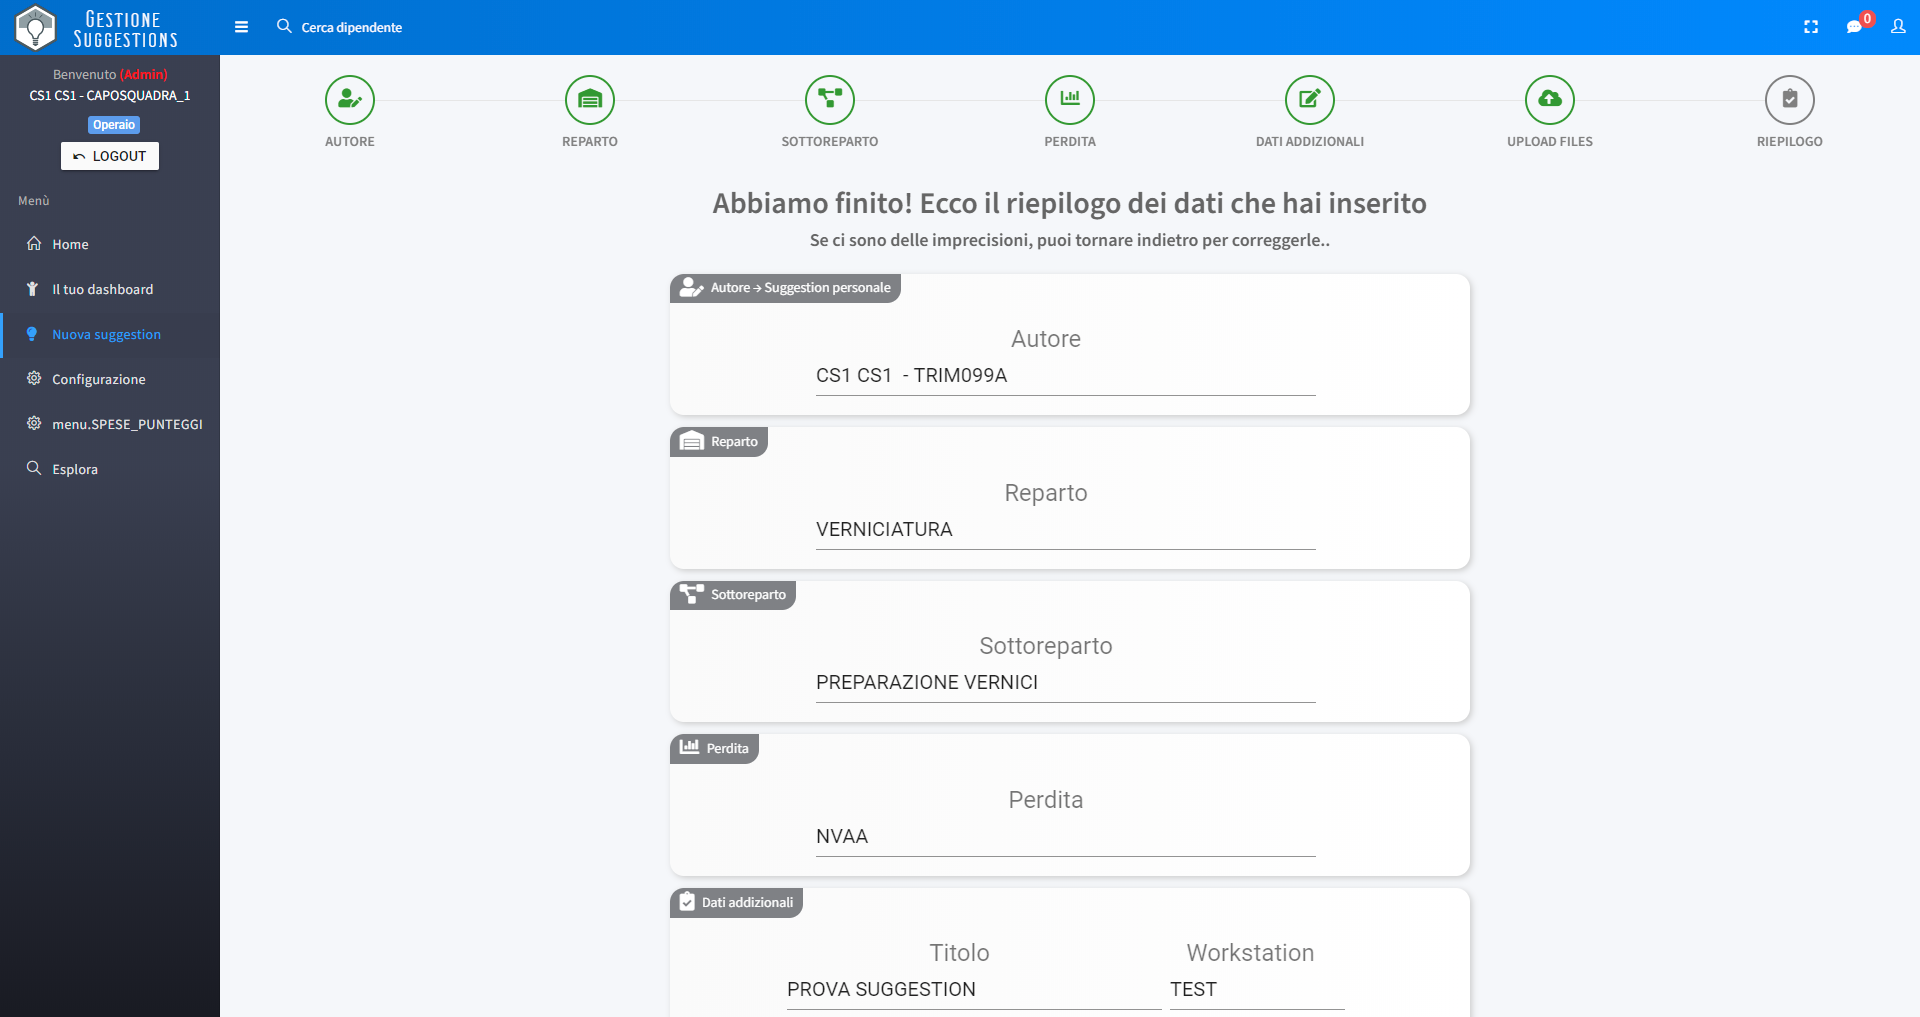Open the Reparto step icon
The width and height of the screenshot is (1920, 1017).
click(x=590, y=100)
